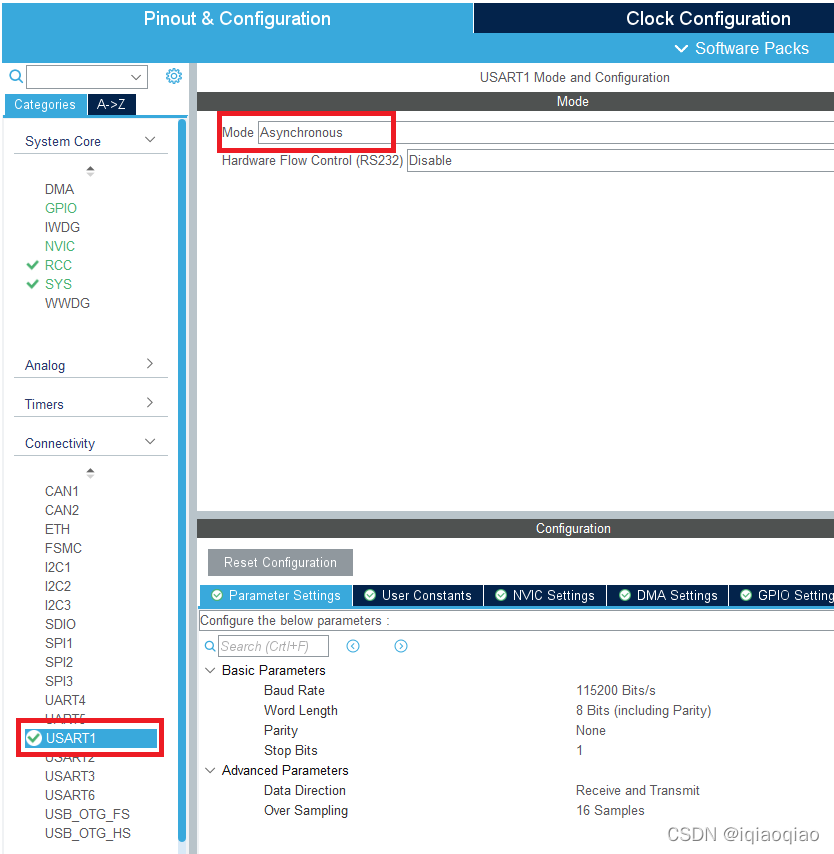The image size is (834, 854).
Task: Click the Reset Configuration button
Action: (x=281, y=563)
